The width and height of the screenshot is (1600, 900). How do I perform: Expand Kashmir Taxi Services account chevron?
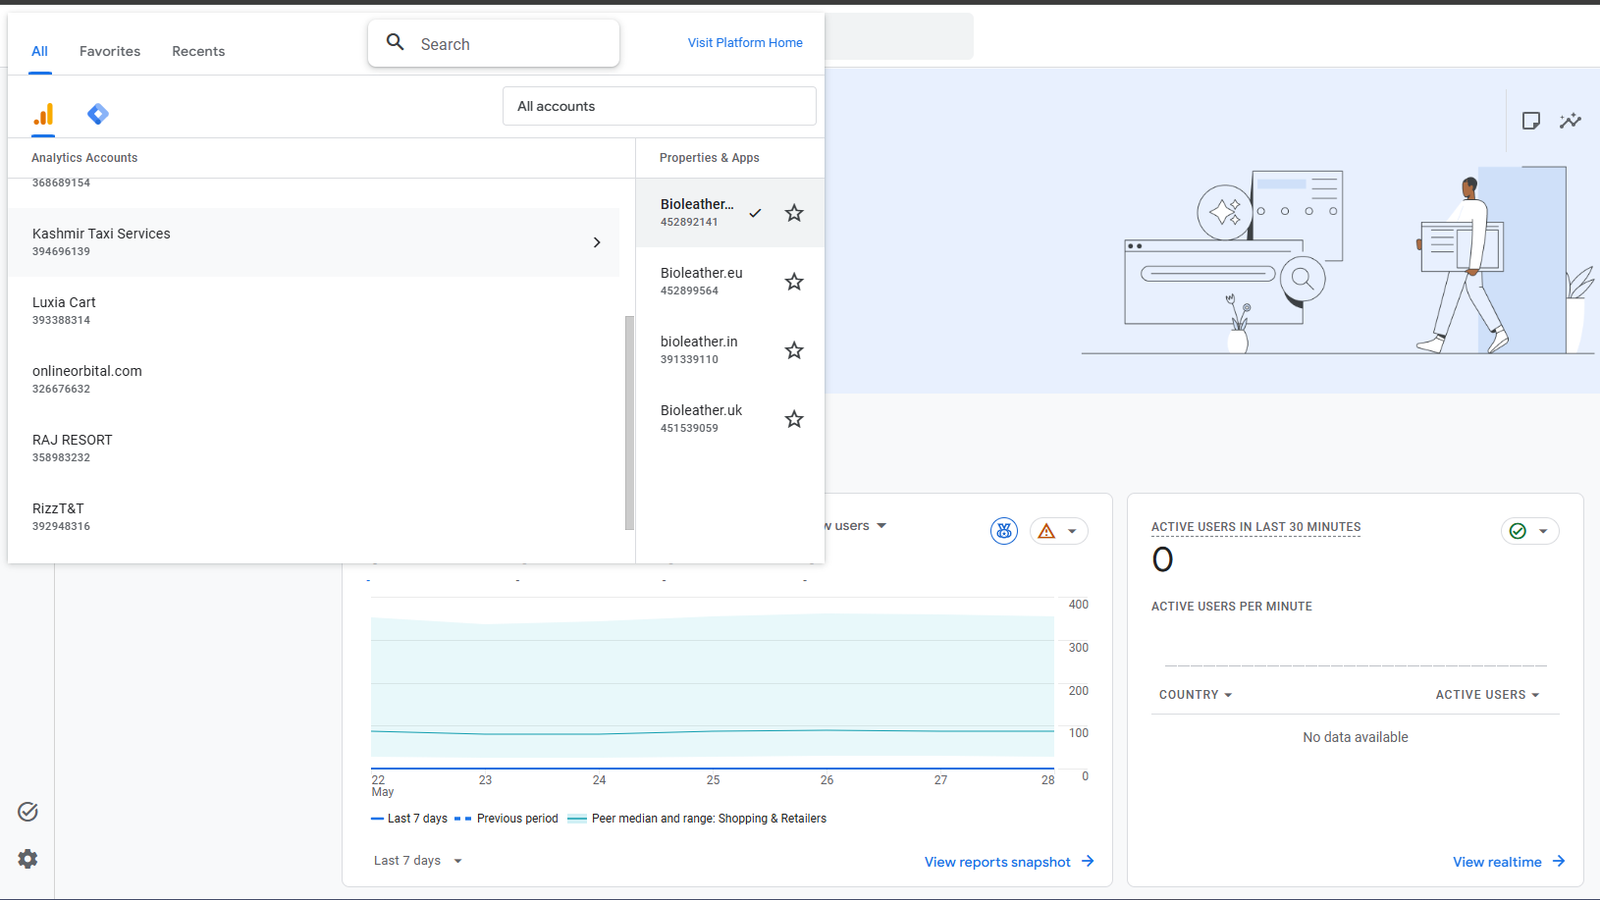coord(597,243)
